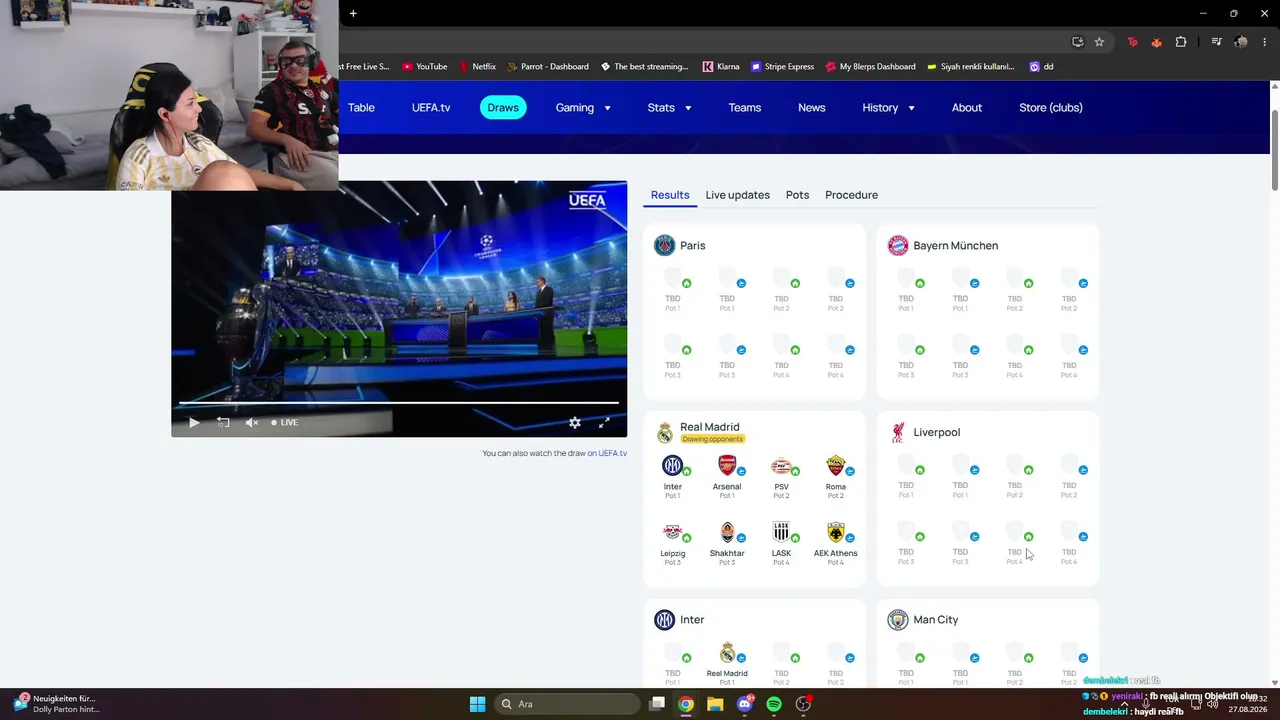Viewport: 1280px width, 720px height.
Task: Click the Man City team name
Action: click(x=936, y=620)
